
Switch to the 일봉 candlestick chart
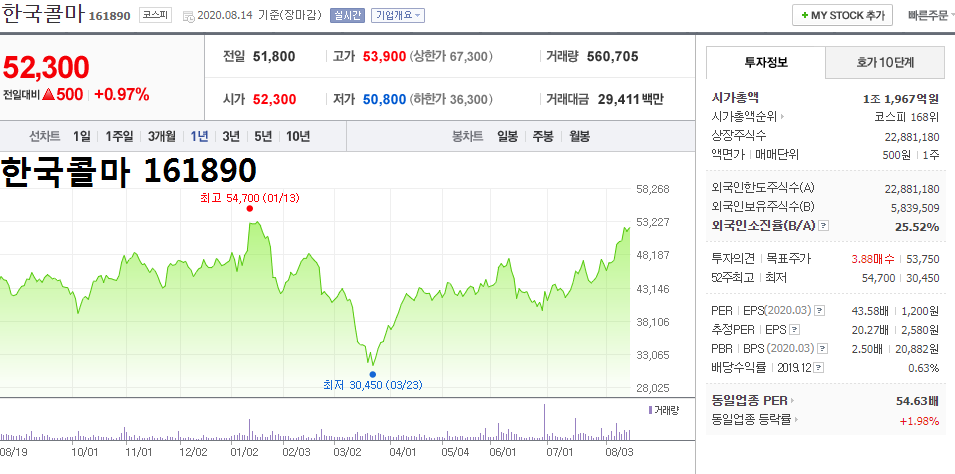tap(507, 136)
